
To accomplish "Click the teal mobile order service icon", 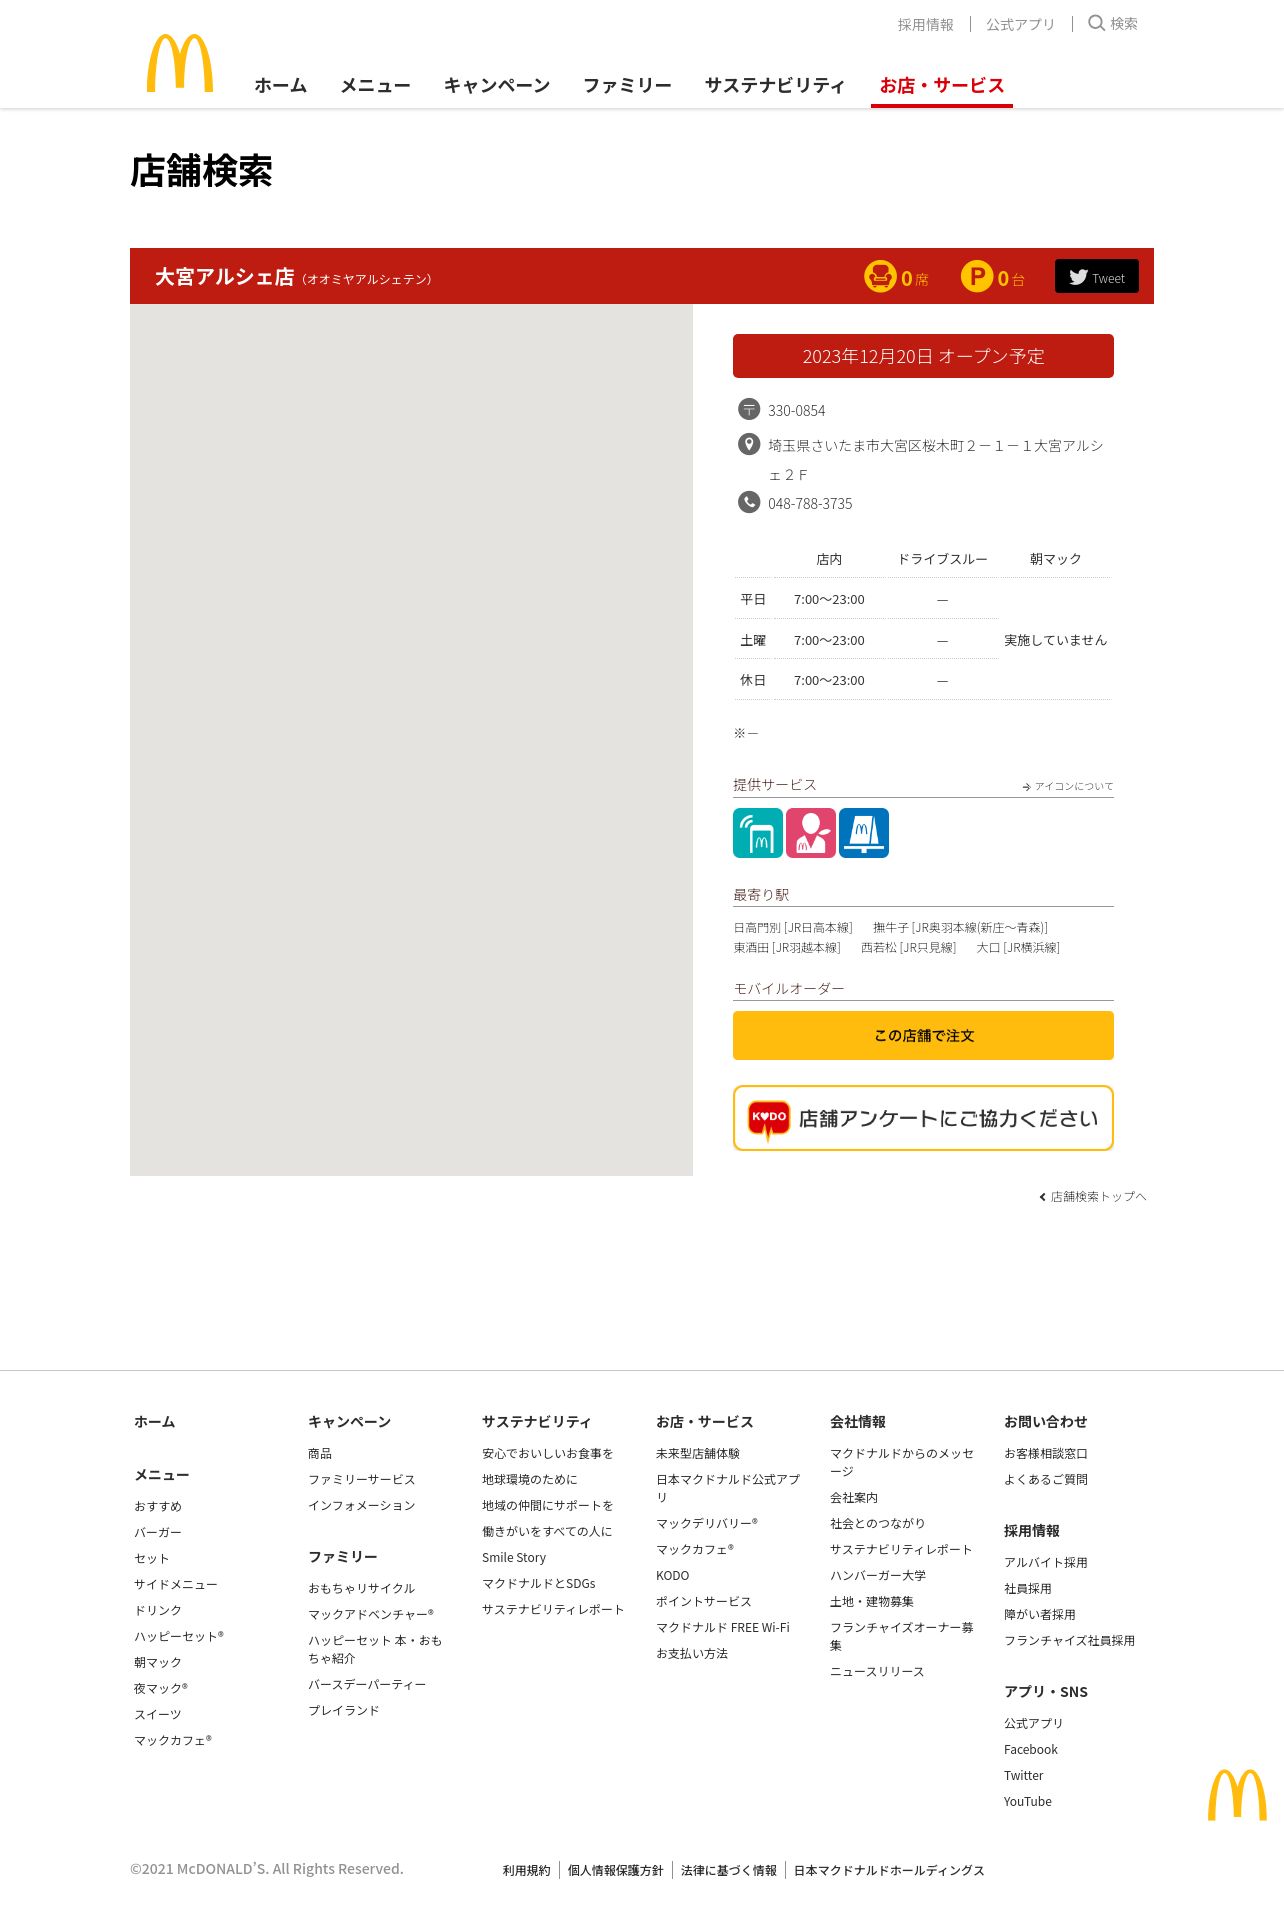I will click(x=758, y=833).
